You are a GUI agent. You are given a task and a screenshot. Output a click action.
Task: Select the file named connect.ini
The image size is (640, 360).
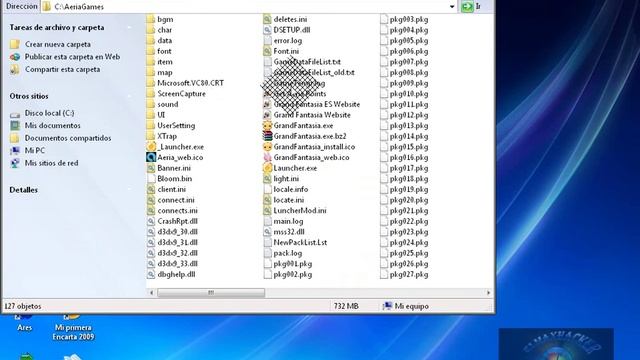coord(176,200)
